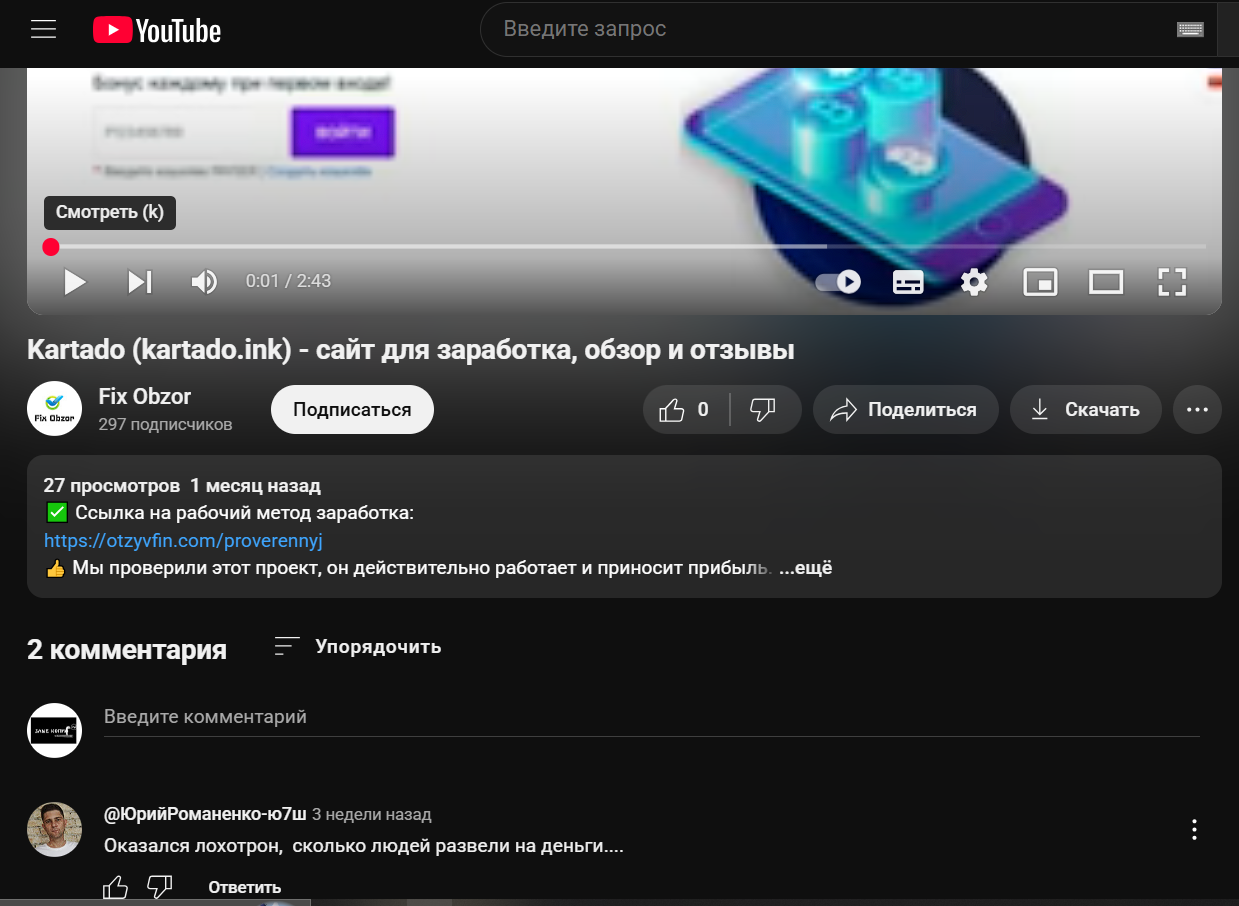Image resolution: width=1239 pixels, height=906 pixels.
Task: Open player settings gear
Action: pyautogui.click(x=974, y=282)
